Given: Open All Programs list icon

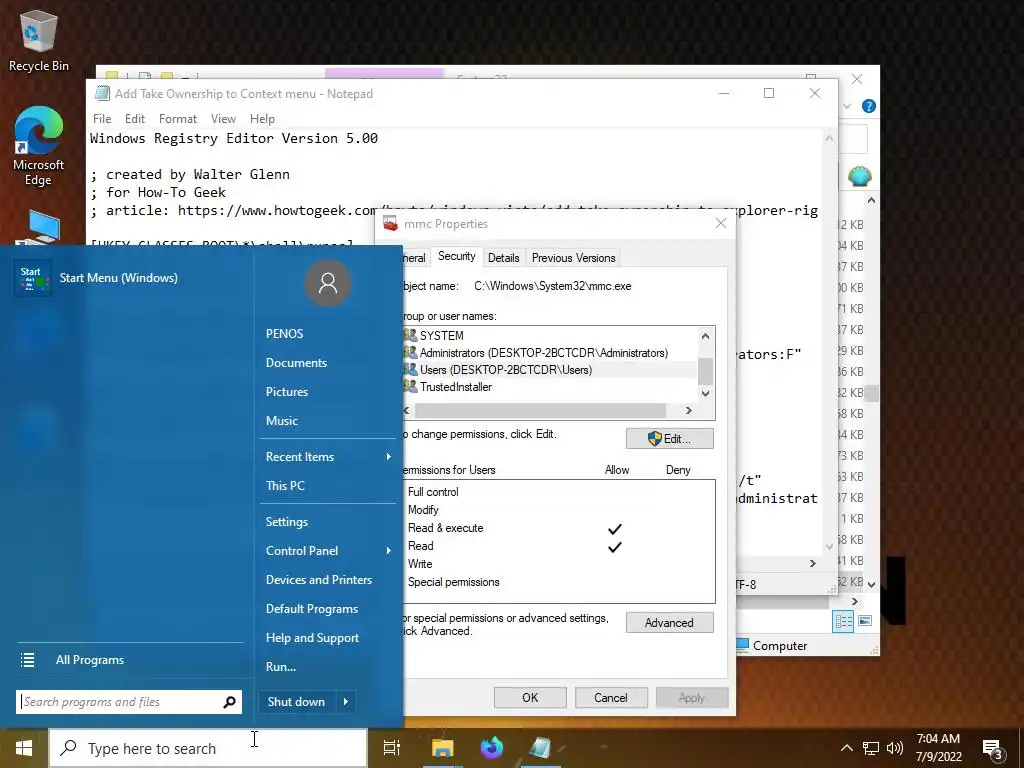Looking at the screenshot, I should point(27,660).
